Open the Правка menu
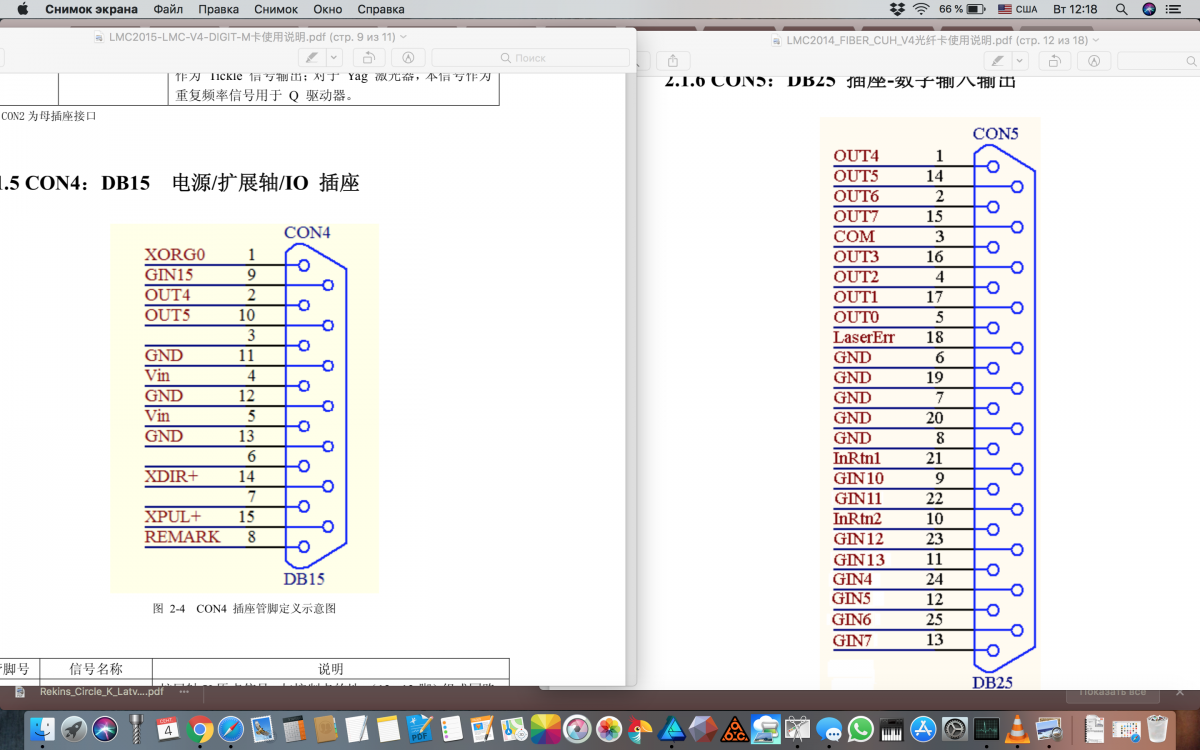Image resolution: width=1200 pixels, height=750 pixels. coord(218,9)
